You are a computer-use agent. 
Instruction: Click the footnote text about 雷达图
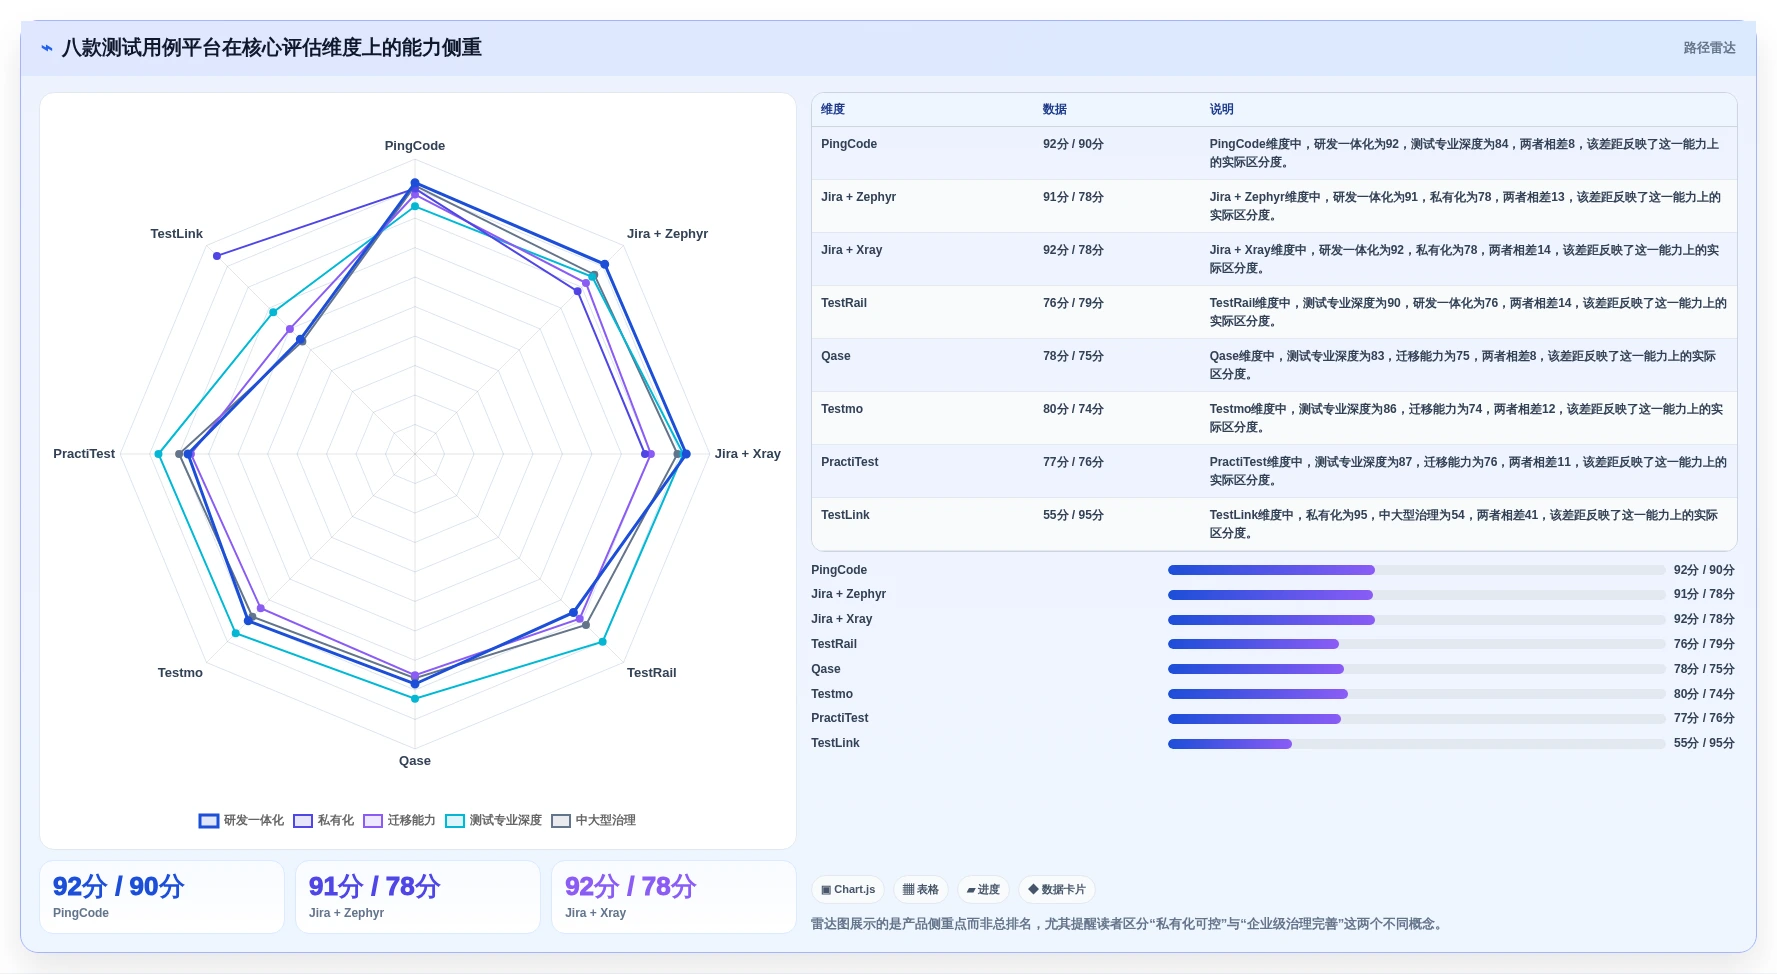(x=1128, y=924)
